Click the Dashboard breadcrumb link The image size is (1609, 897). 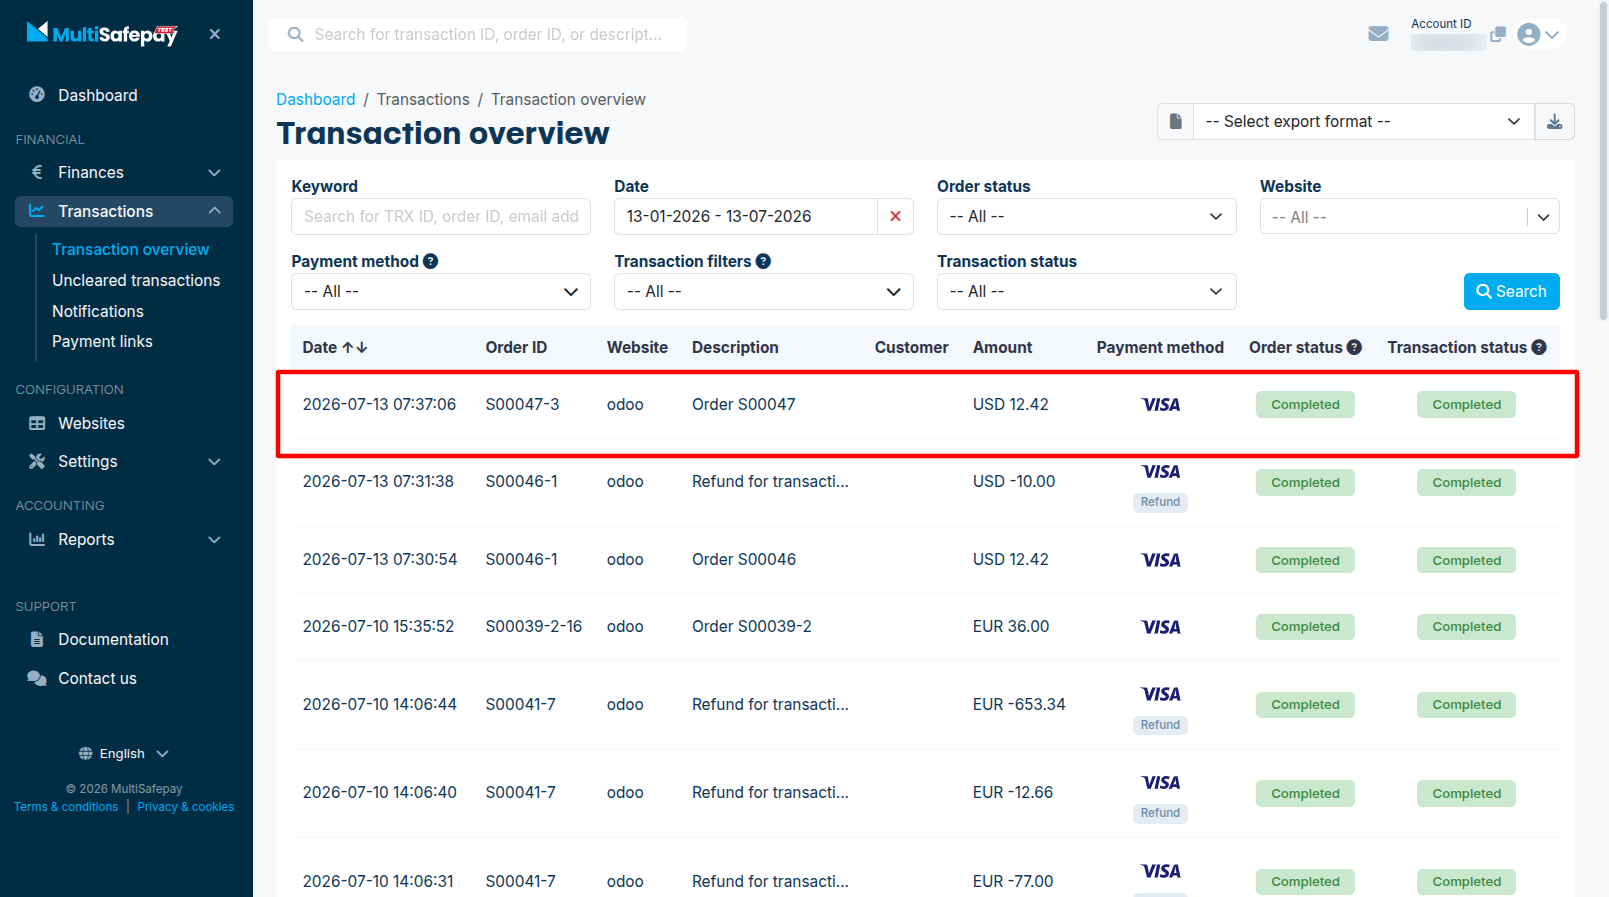315,99
